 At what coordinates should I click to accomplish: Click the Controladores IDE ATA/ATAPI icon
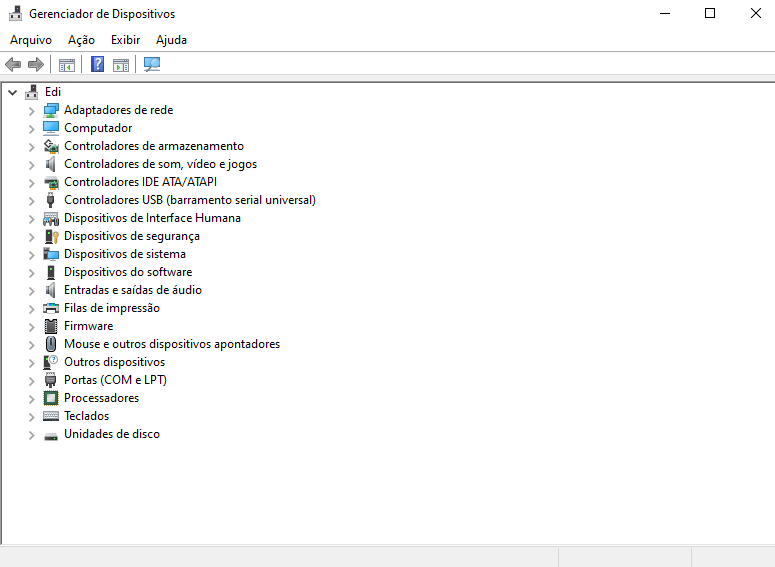(51, 182)
